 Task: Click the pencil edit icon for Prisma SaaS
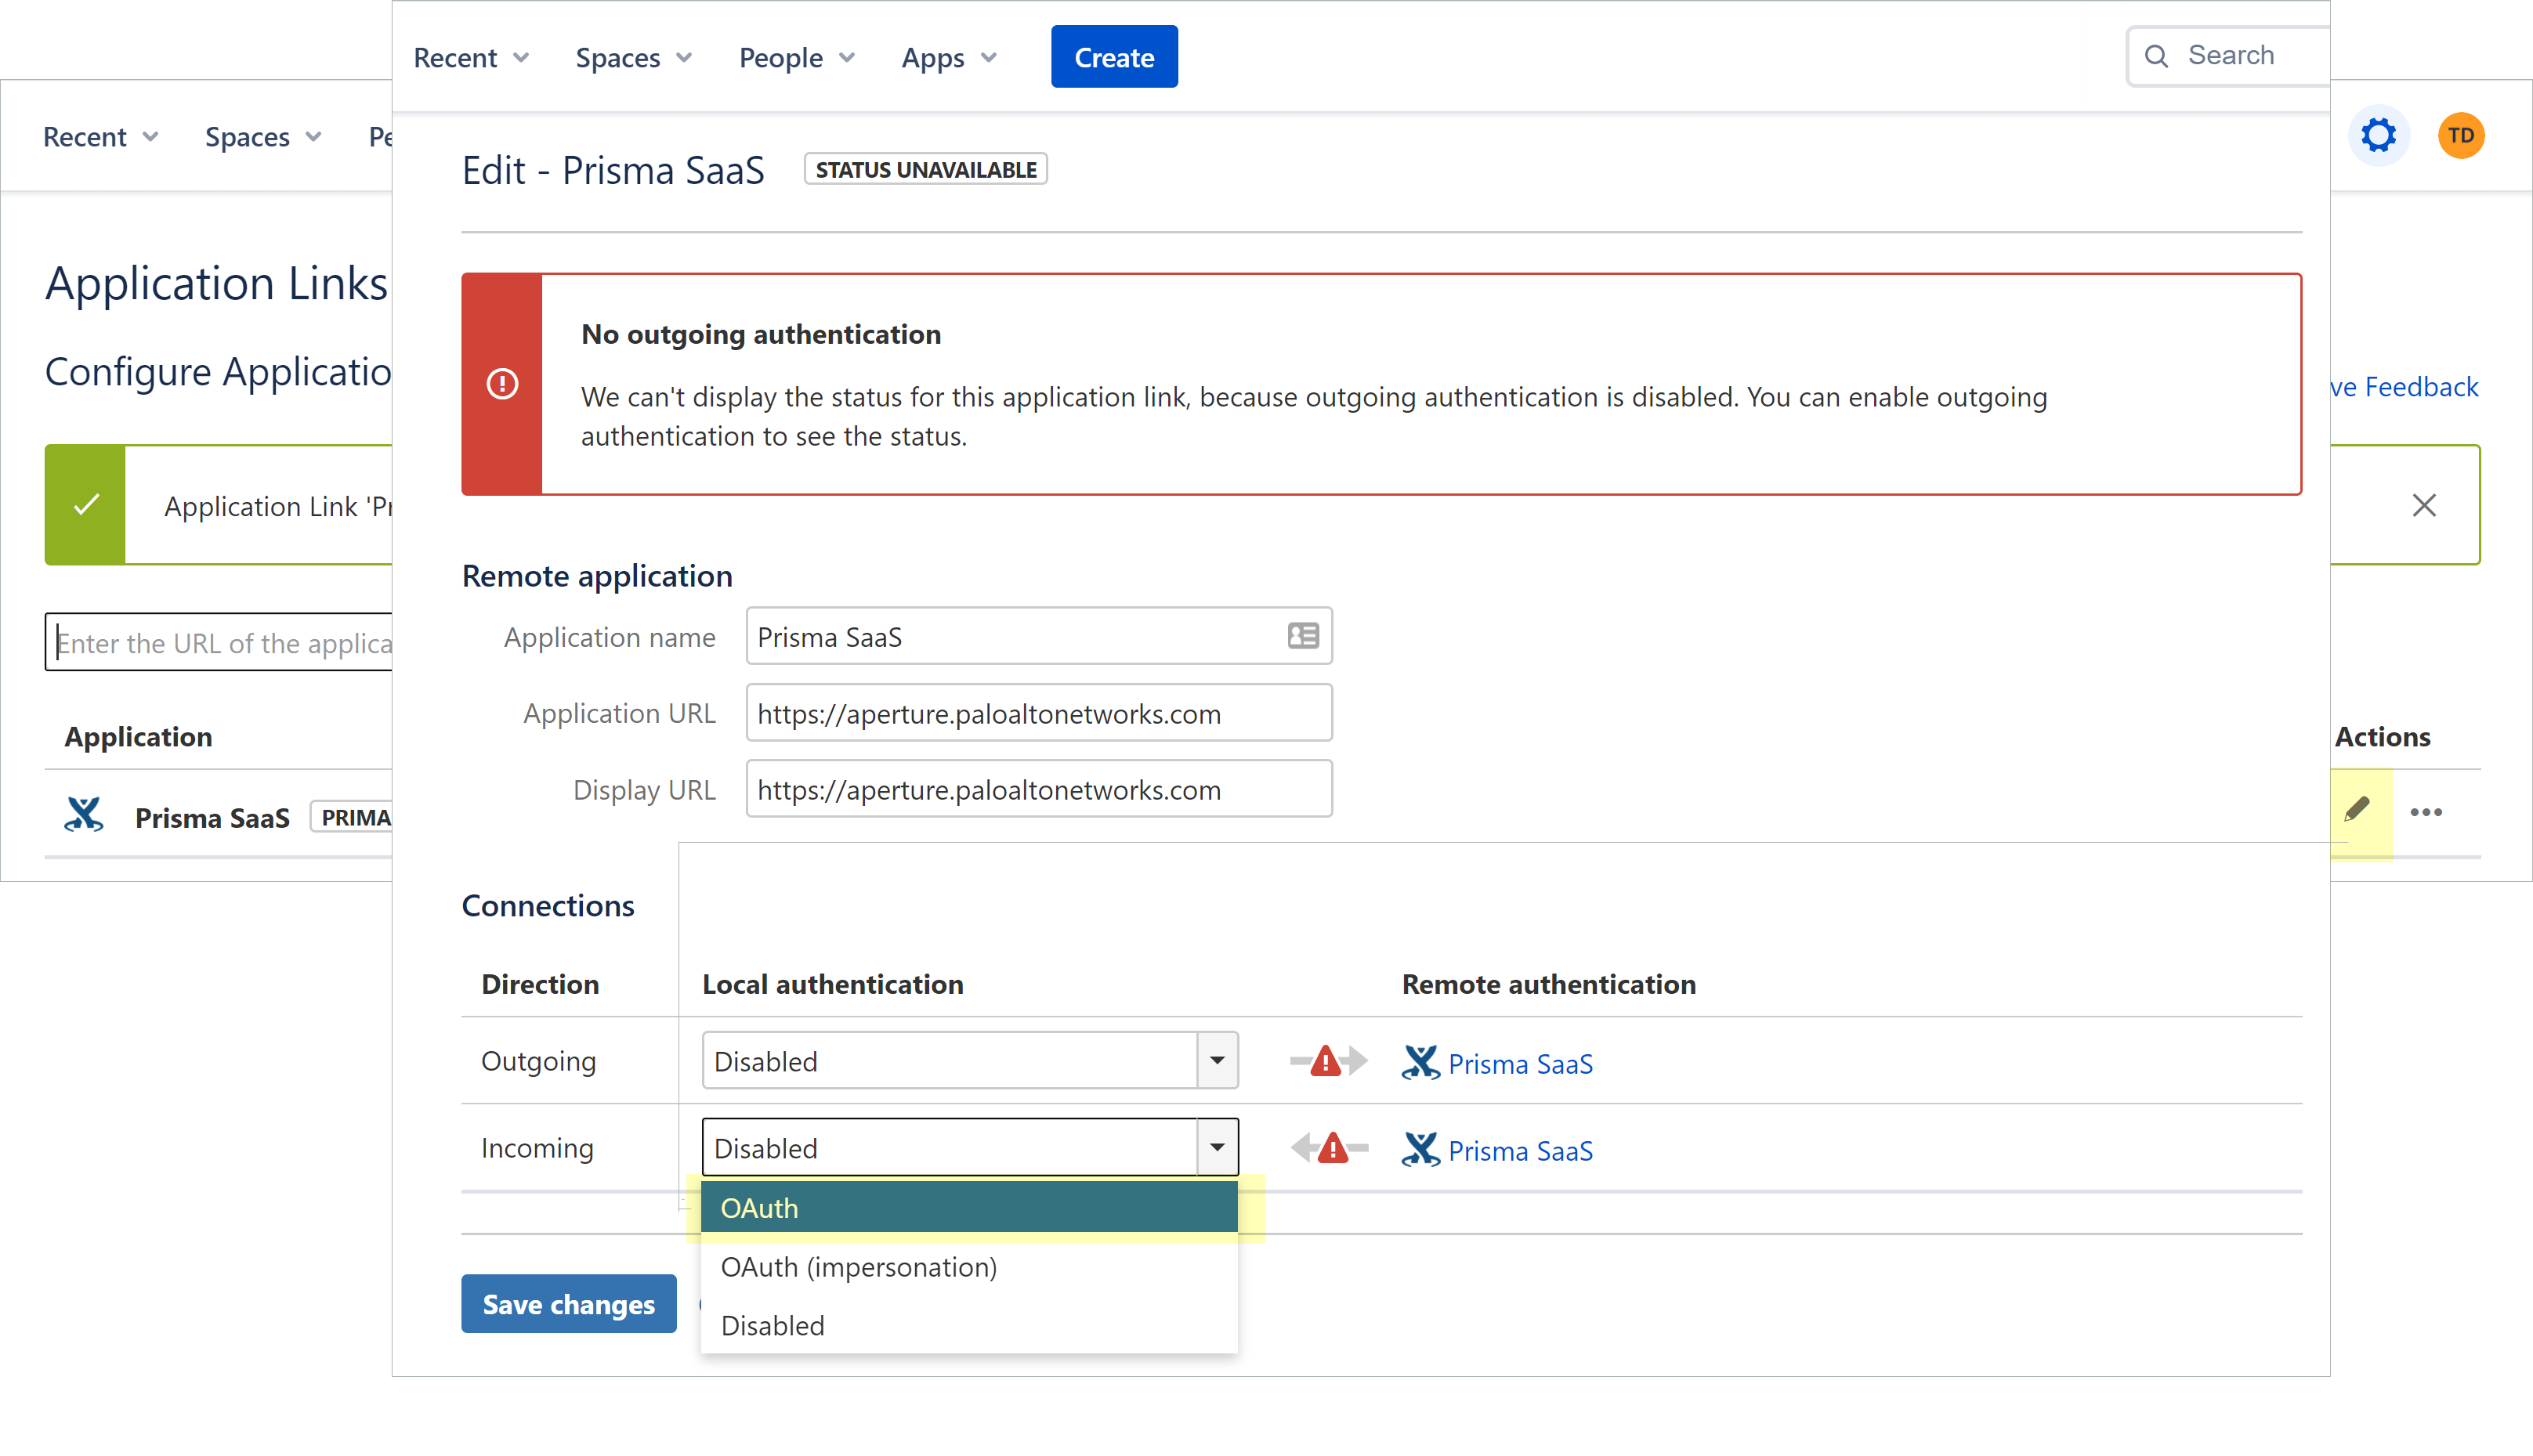pos(2356,809)
